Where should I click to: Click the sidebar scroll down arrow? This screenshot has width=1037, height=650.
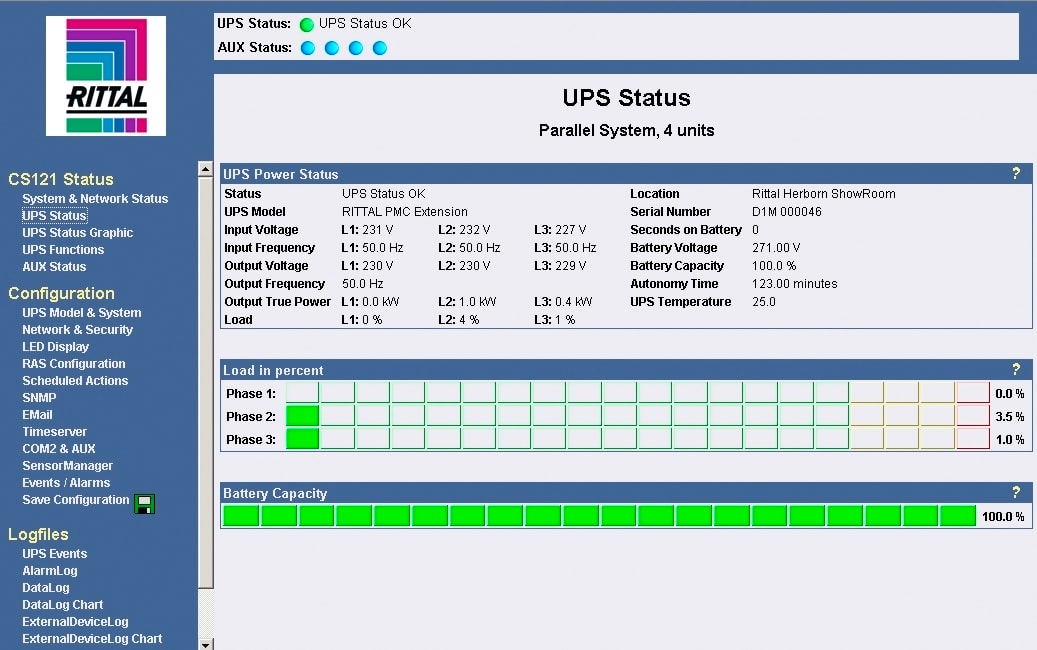coord(206,644)
